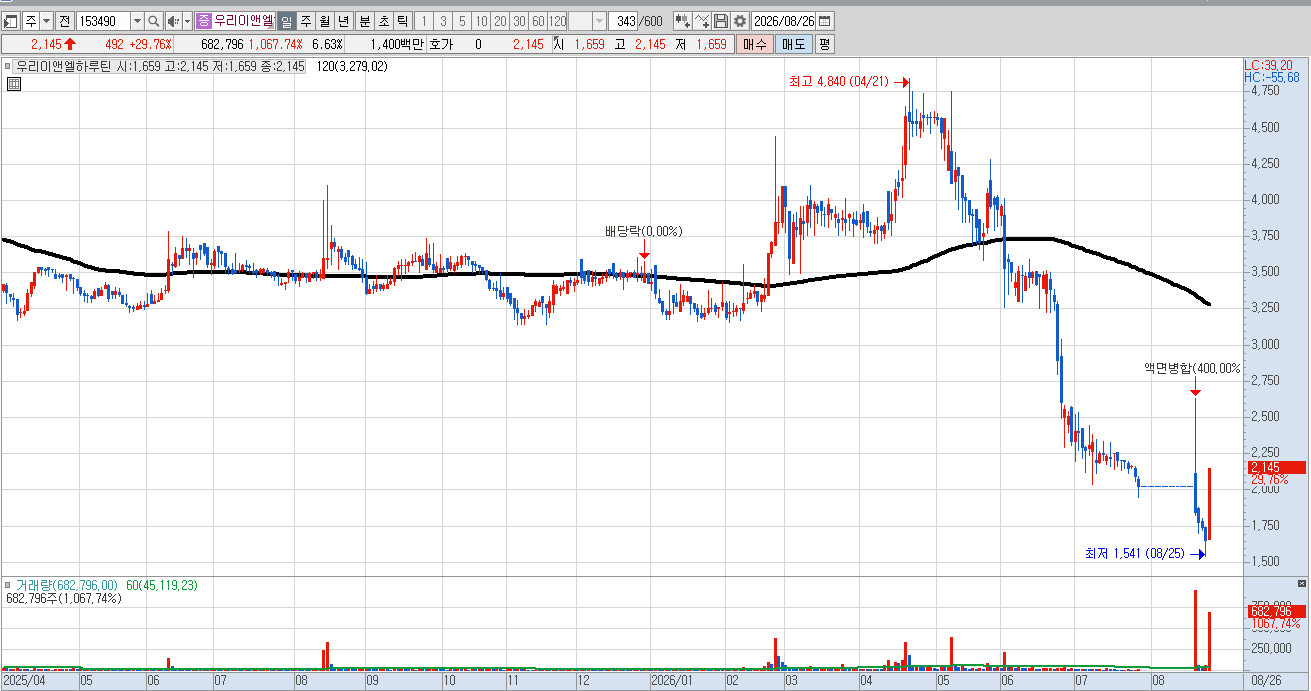Click the speaker sound icon

click(173, 21)
